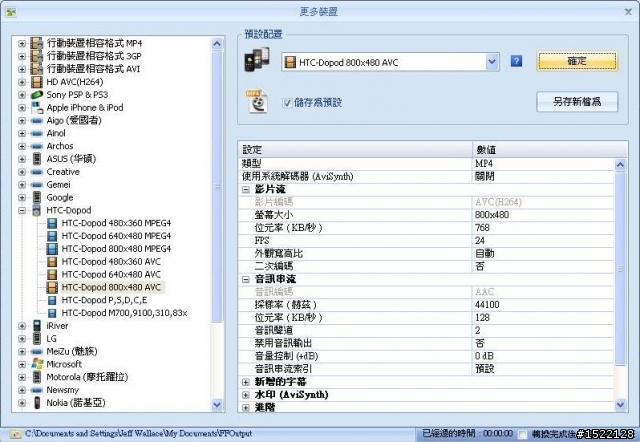This screenshot has width=640, height=442.
Task: Click the ASUS phone icon
Action: tap(37, 159)
